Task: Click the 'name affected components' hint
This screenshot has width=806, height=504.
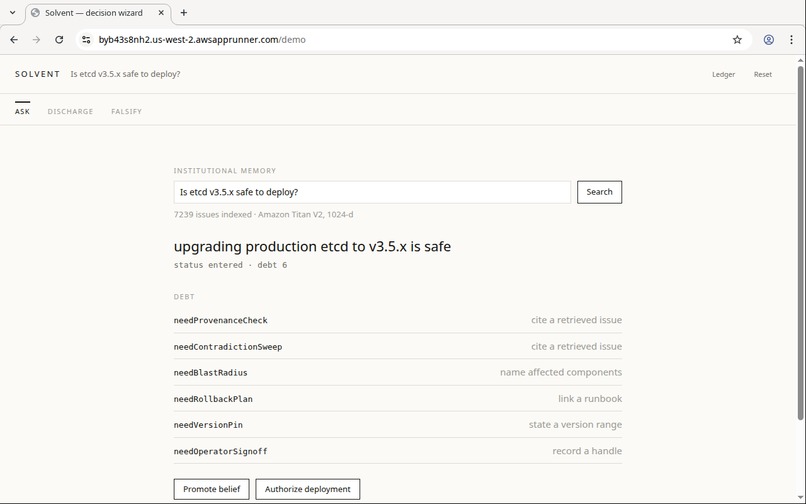Action: point(561,372)
